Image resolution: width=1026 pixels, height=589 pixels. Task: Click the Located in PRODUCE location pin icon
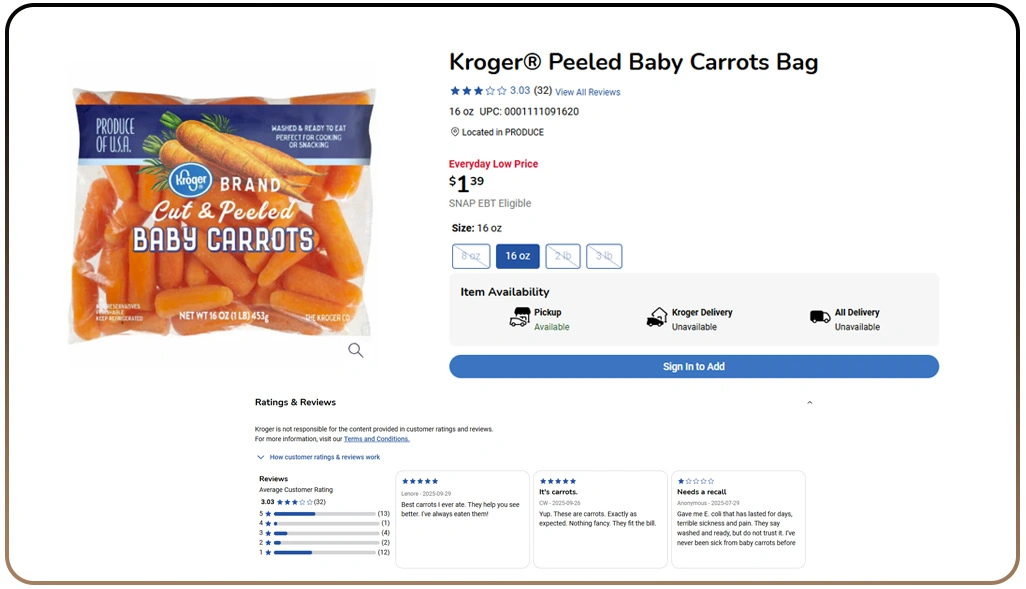[454, 131]
